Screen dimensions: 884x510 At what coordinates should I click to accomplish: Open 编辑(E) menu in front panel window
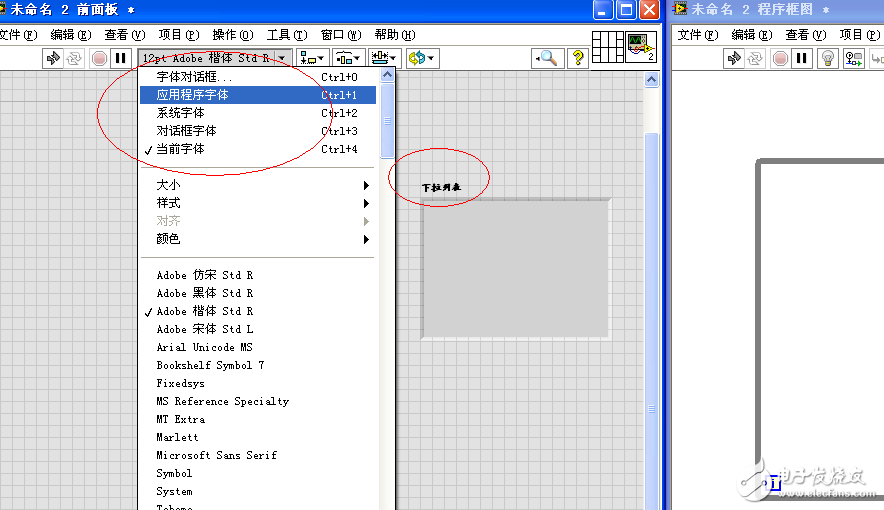pos(70,35)
